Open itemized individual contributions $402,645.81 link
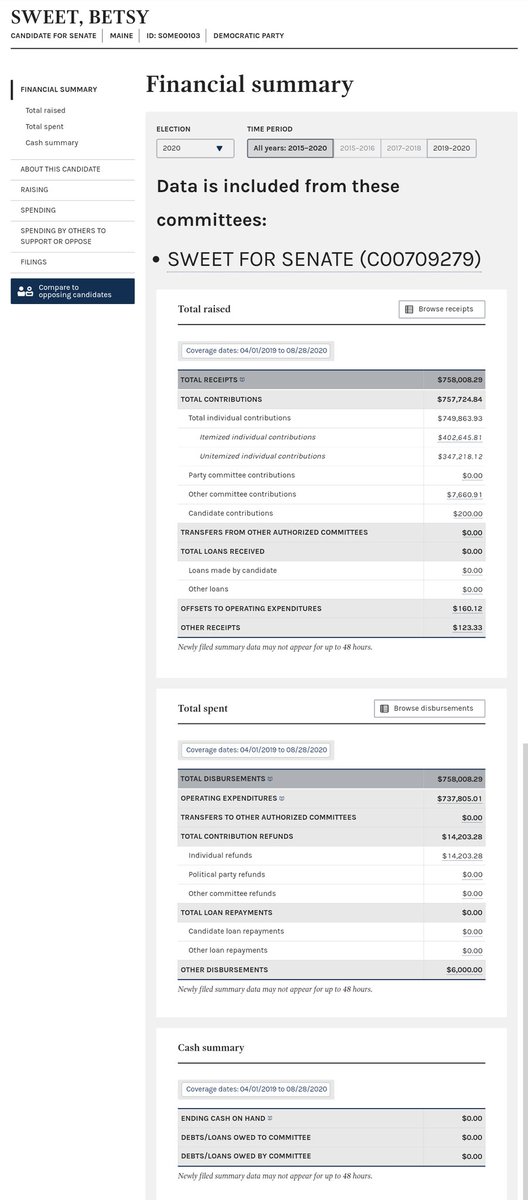The width and height of the screenshot is (528, 1200). pos(460,437)
